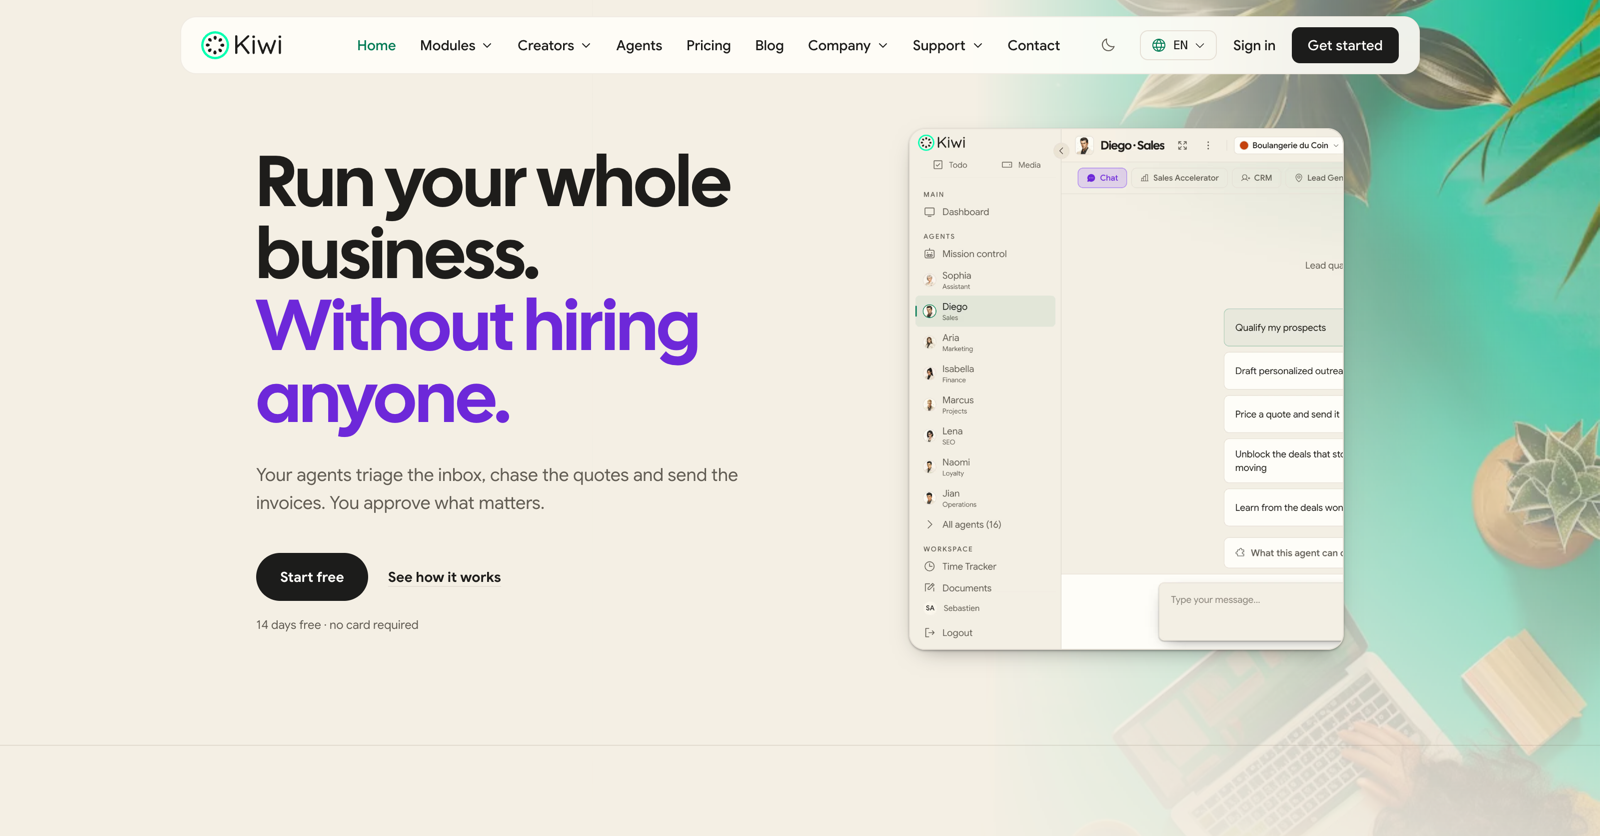Click See how it works
The image size is (1600, 836).
point(444,577)
